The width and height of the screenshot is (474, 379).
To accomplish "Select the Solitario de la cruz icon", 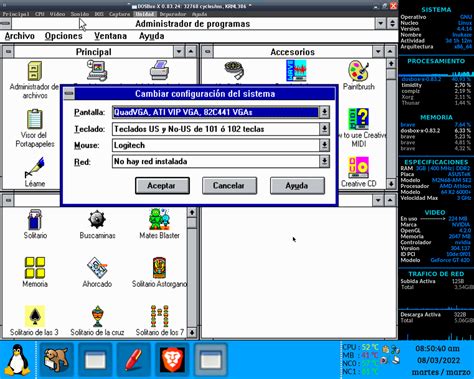I will click(97, 316).
